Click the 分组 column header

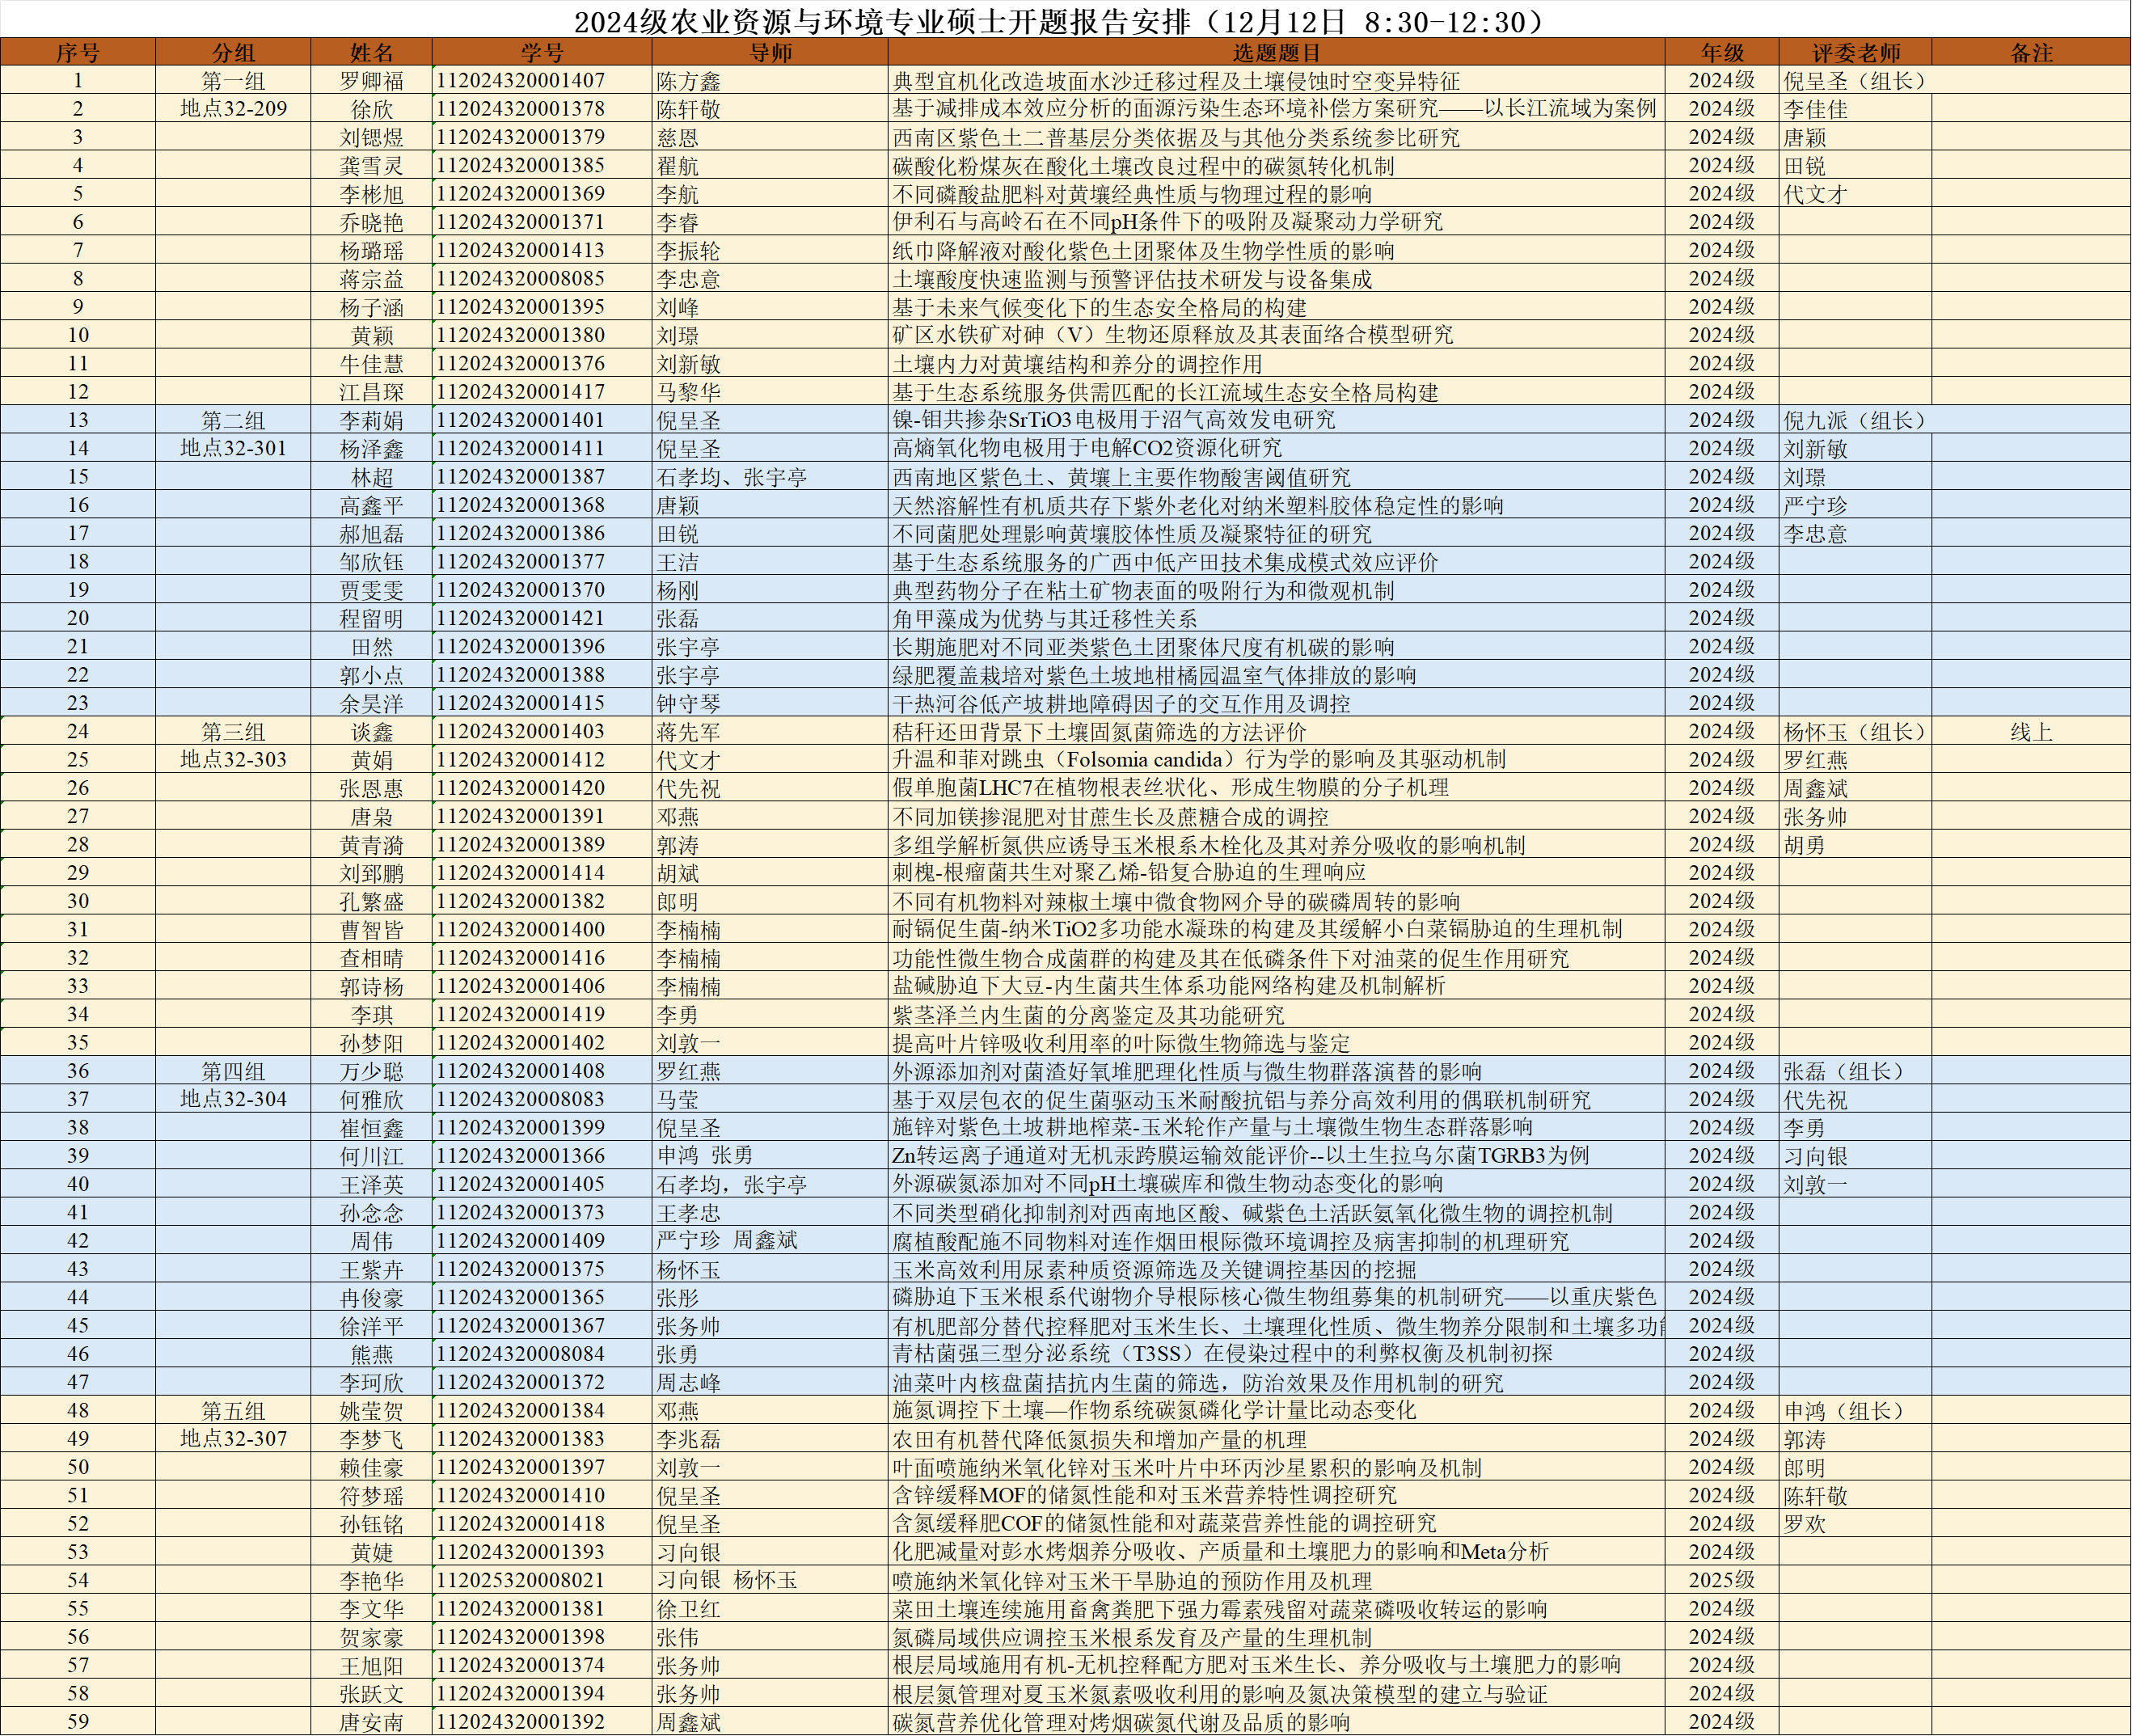233,52
